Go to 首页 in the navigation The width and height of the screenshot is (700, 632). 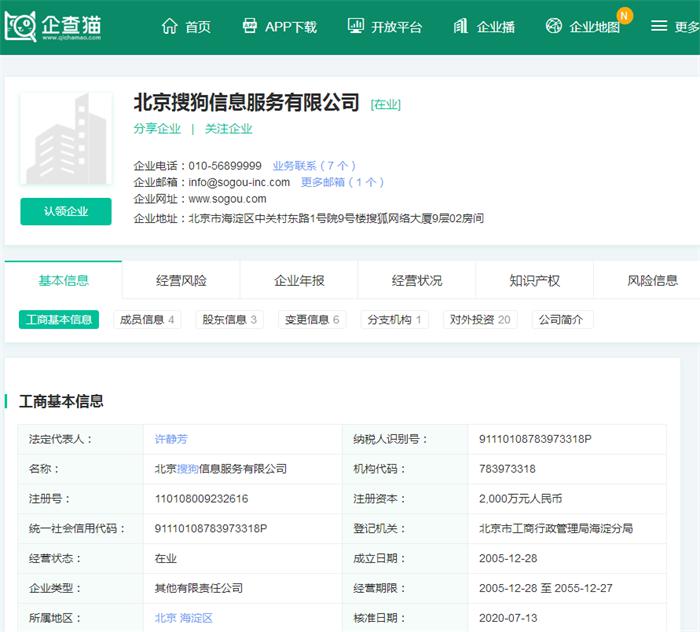[x=198, y=27]
